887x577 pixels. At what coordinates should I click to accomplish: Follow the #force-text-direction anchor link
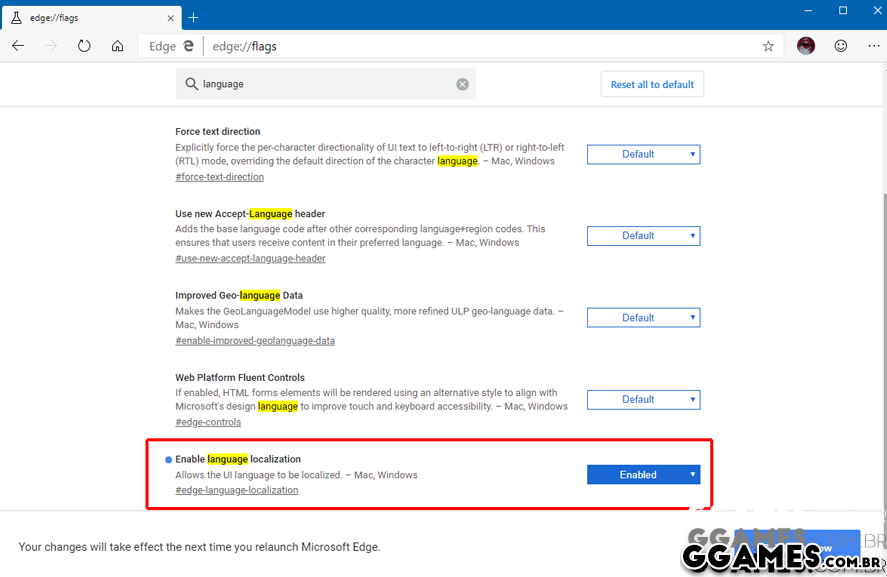219,177
